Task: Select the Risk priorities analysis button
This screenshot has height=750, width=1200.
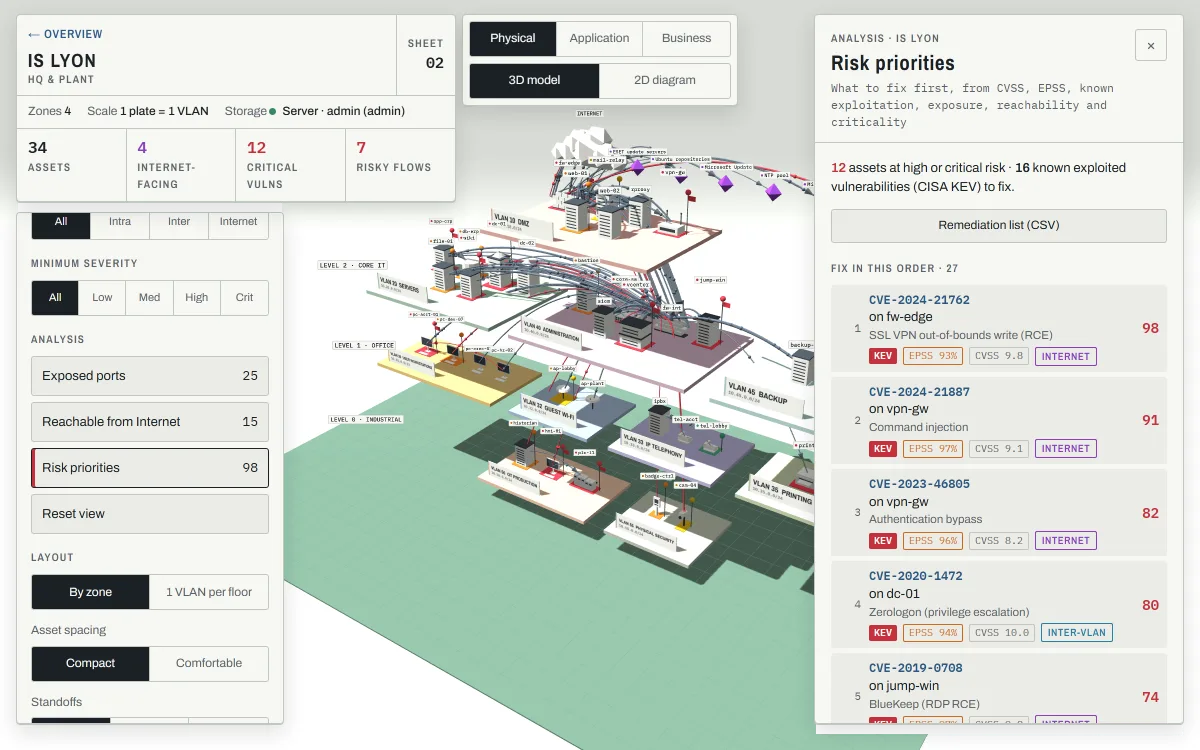Action: tap(150, 468)
